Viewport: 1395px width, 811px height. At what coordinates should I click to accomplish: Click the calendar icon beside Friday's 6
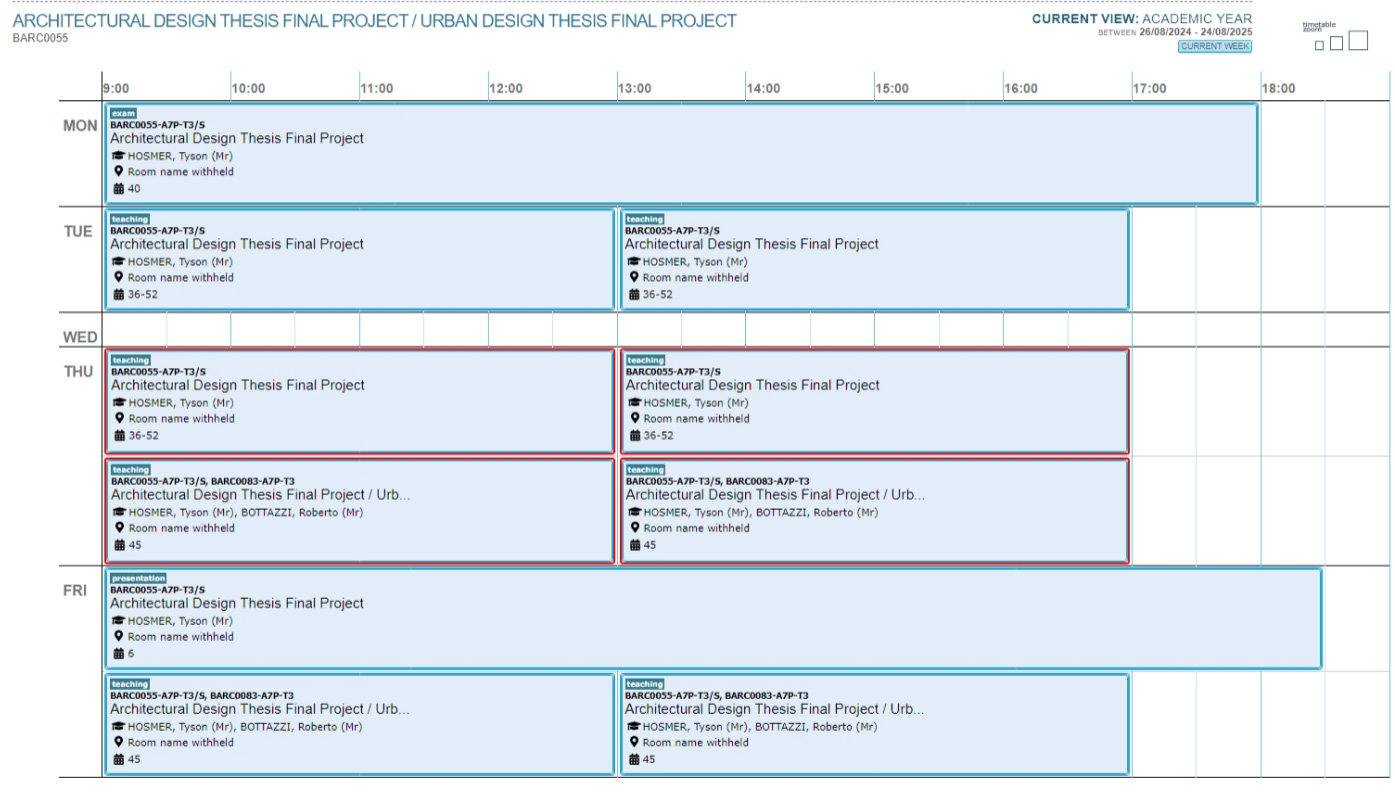118,653
